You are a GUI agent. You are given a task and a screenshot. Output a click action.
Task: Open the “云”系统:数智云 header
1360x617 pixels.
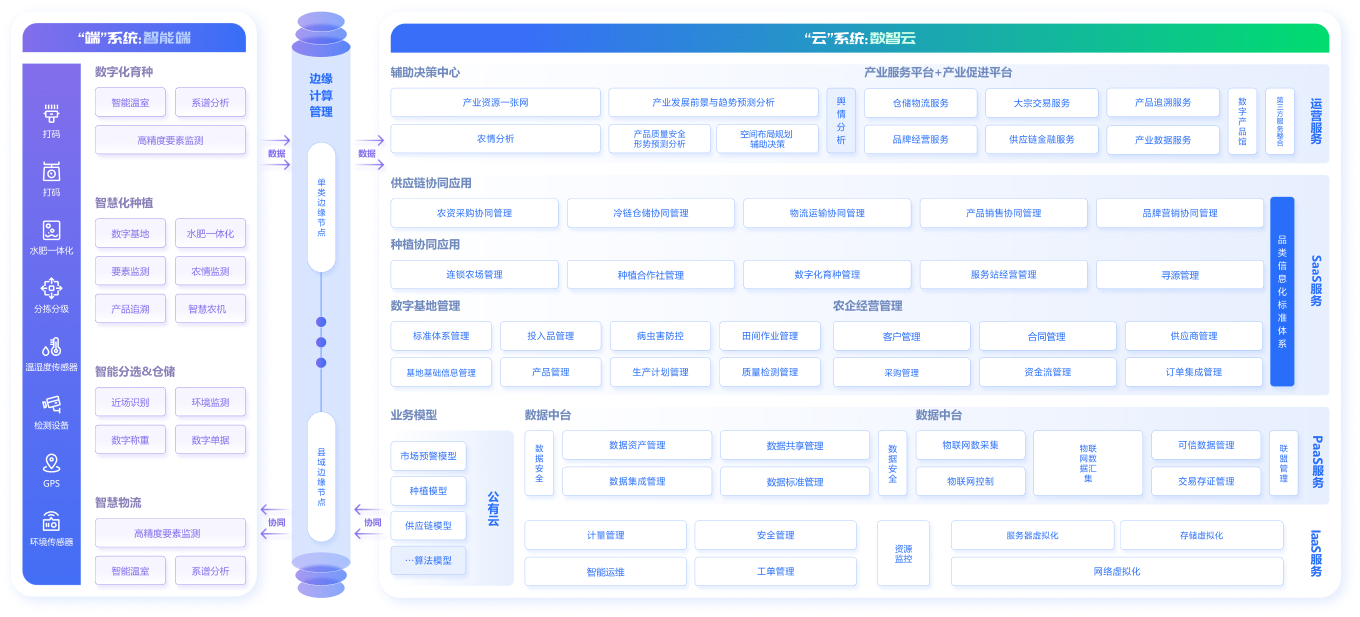tap(859, 38)
